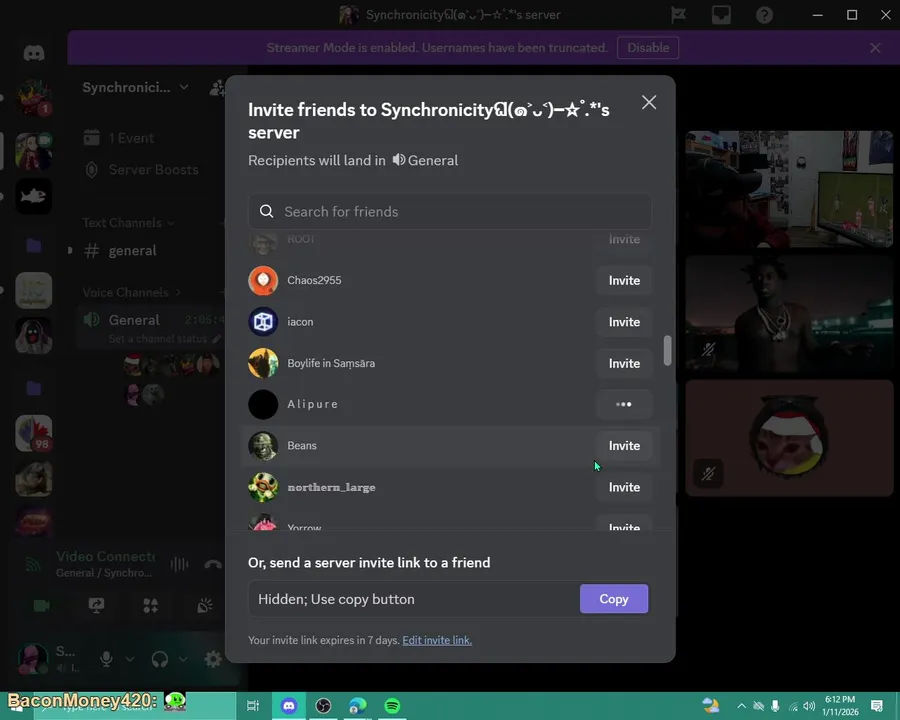The image size is (900, 720).
Task: Click the pending button next to Alipure
Action: (x=624, y=404)
